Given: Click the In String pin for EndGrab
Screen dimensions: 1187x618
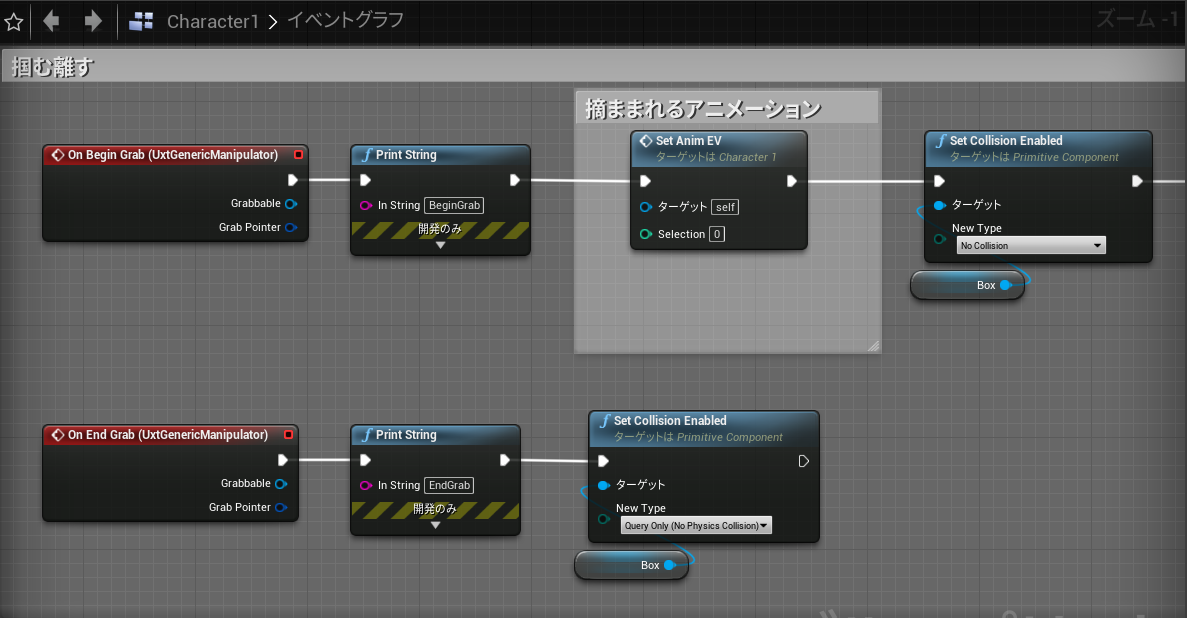Looking at the screenshot, I should pos(366,485).
